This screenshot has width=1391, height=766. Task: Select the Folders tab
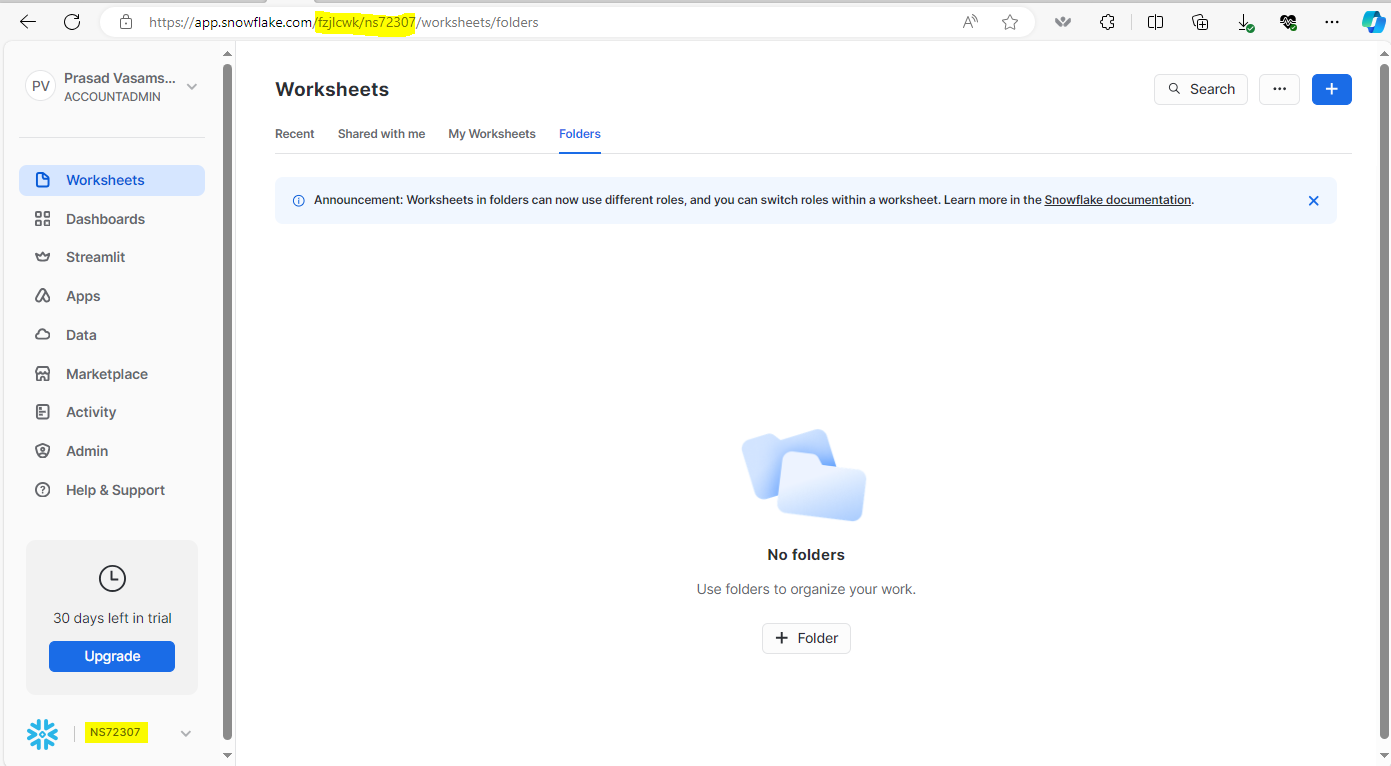(580, 134)
